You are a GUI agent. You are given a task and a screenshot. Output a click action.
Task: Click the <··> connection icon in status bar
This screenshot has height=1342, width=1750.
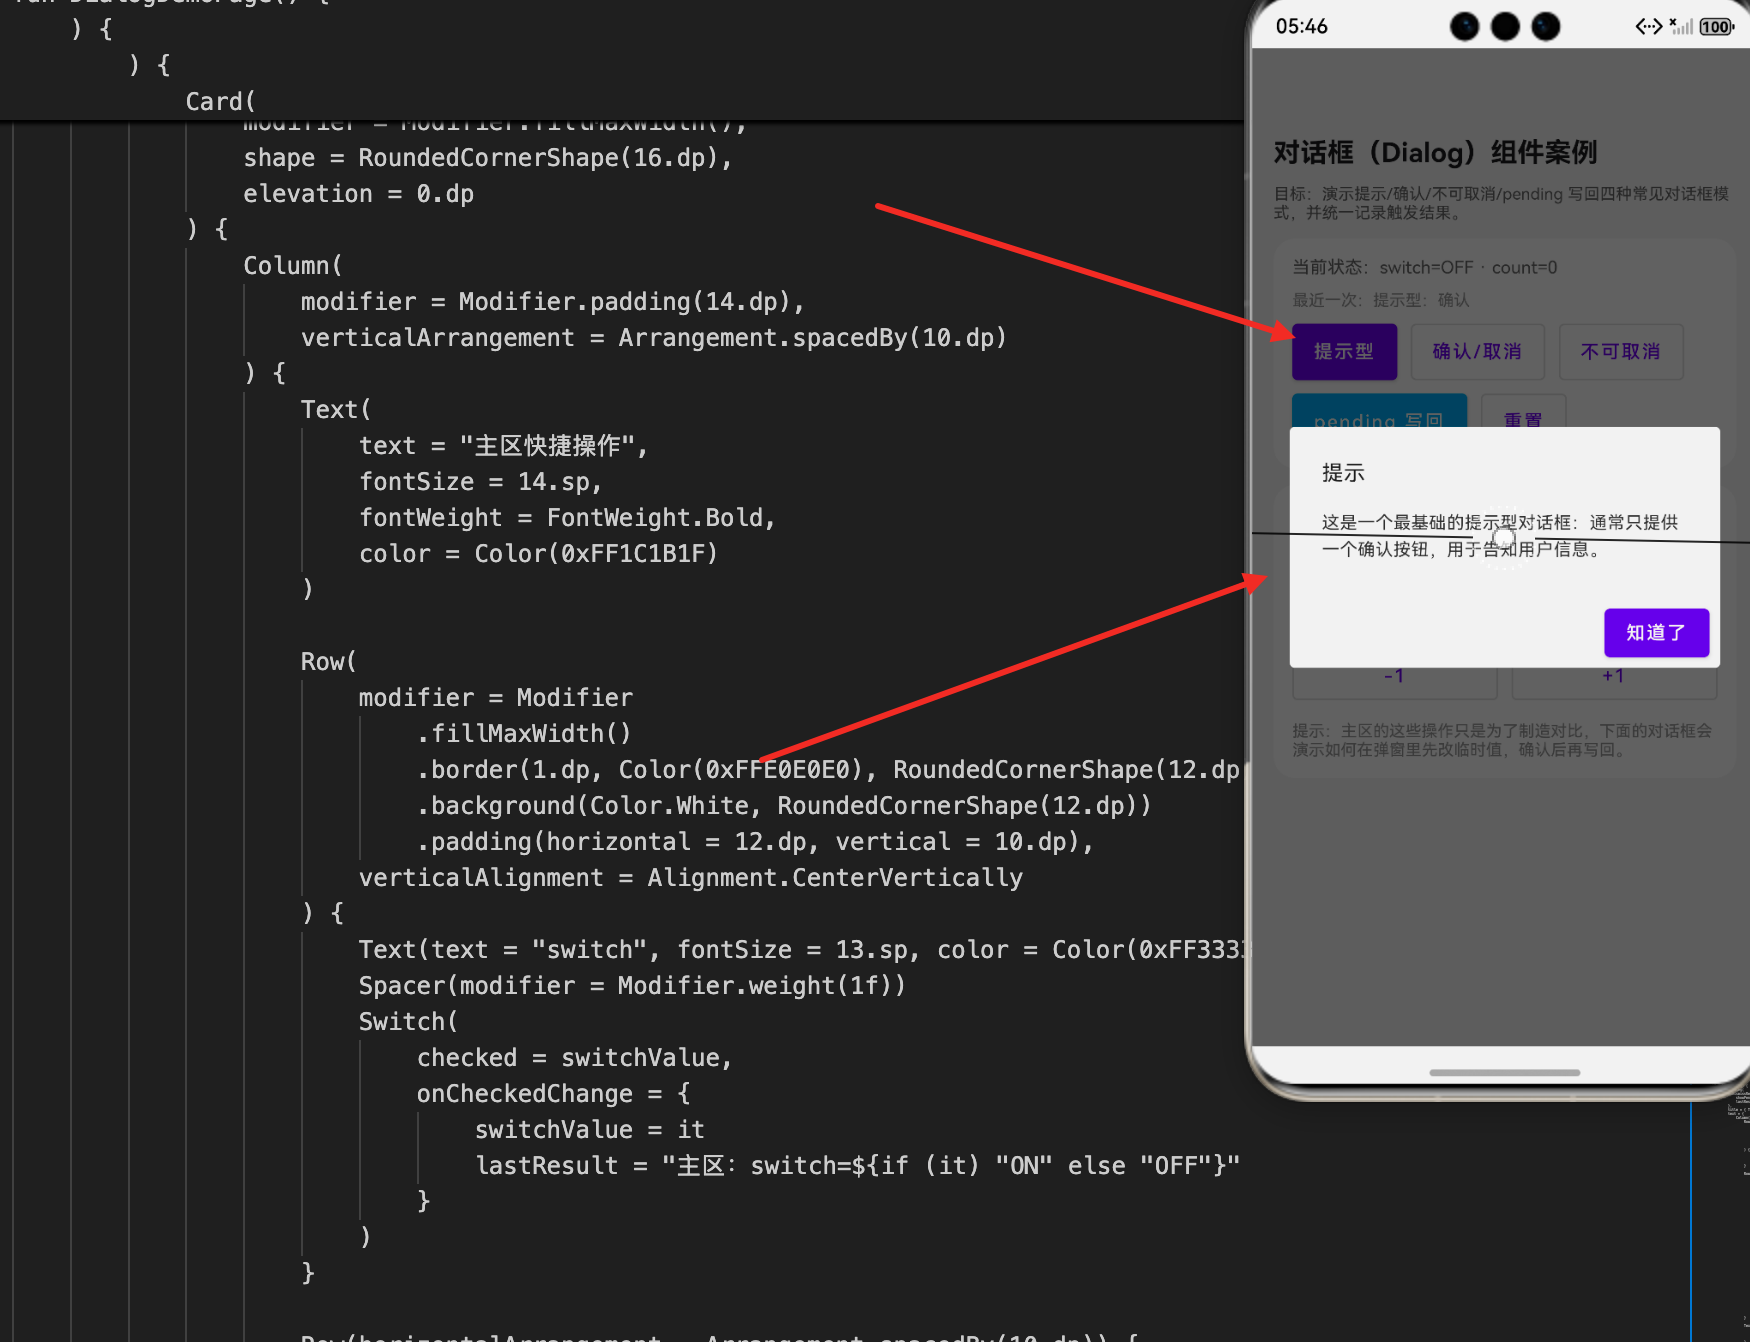click(1649, 27)
